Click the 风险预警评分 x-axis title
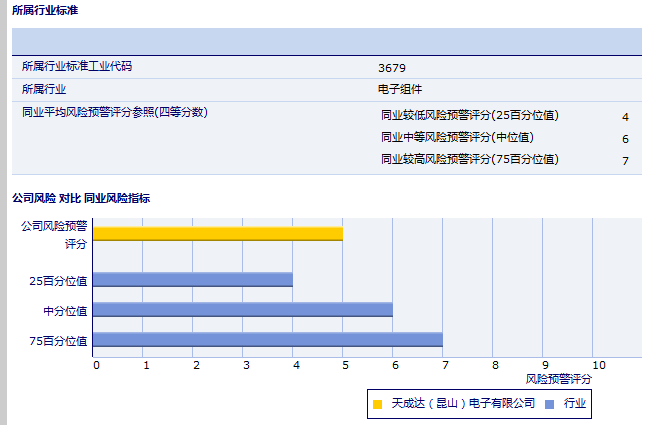This screenshot has width=659, height=425. tap(558, 380)
